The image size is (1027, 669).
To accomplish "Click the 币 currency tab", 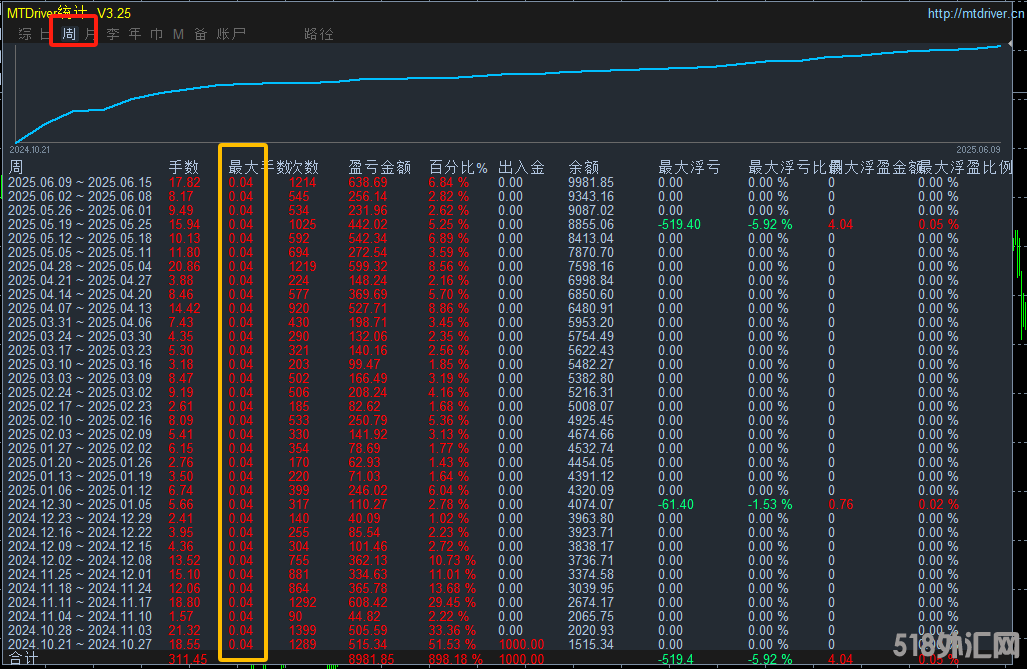I will click(156, 34).
